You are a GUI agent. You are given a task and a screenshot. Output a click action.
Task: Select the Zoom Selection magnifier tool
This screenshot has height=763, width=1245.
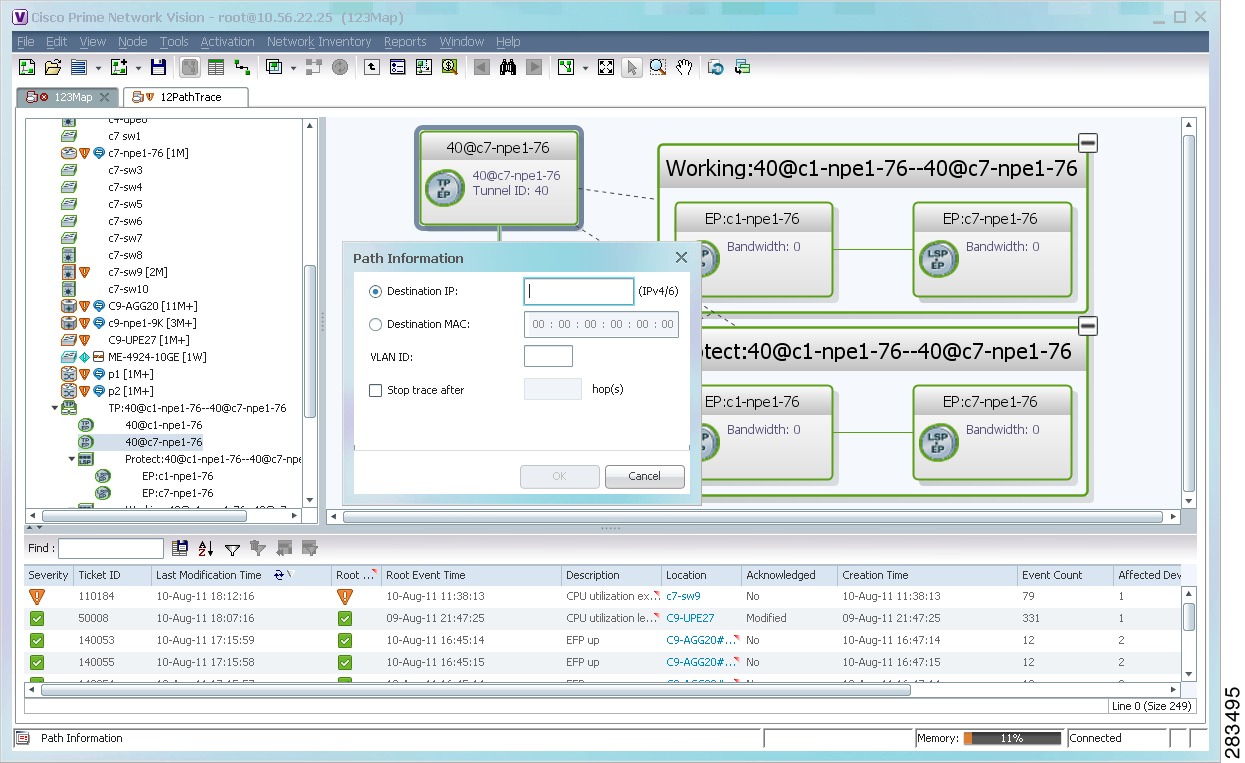coord(658,67)
